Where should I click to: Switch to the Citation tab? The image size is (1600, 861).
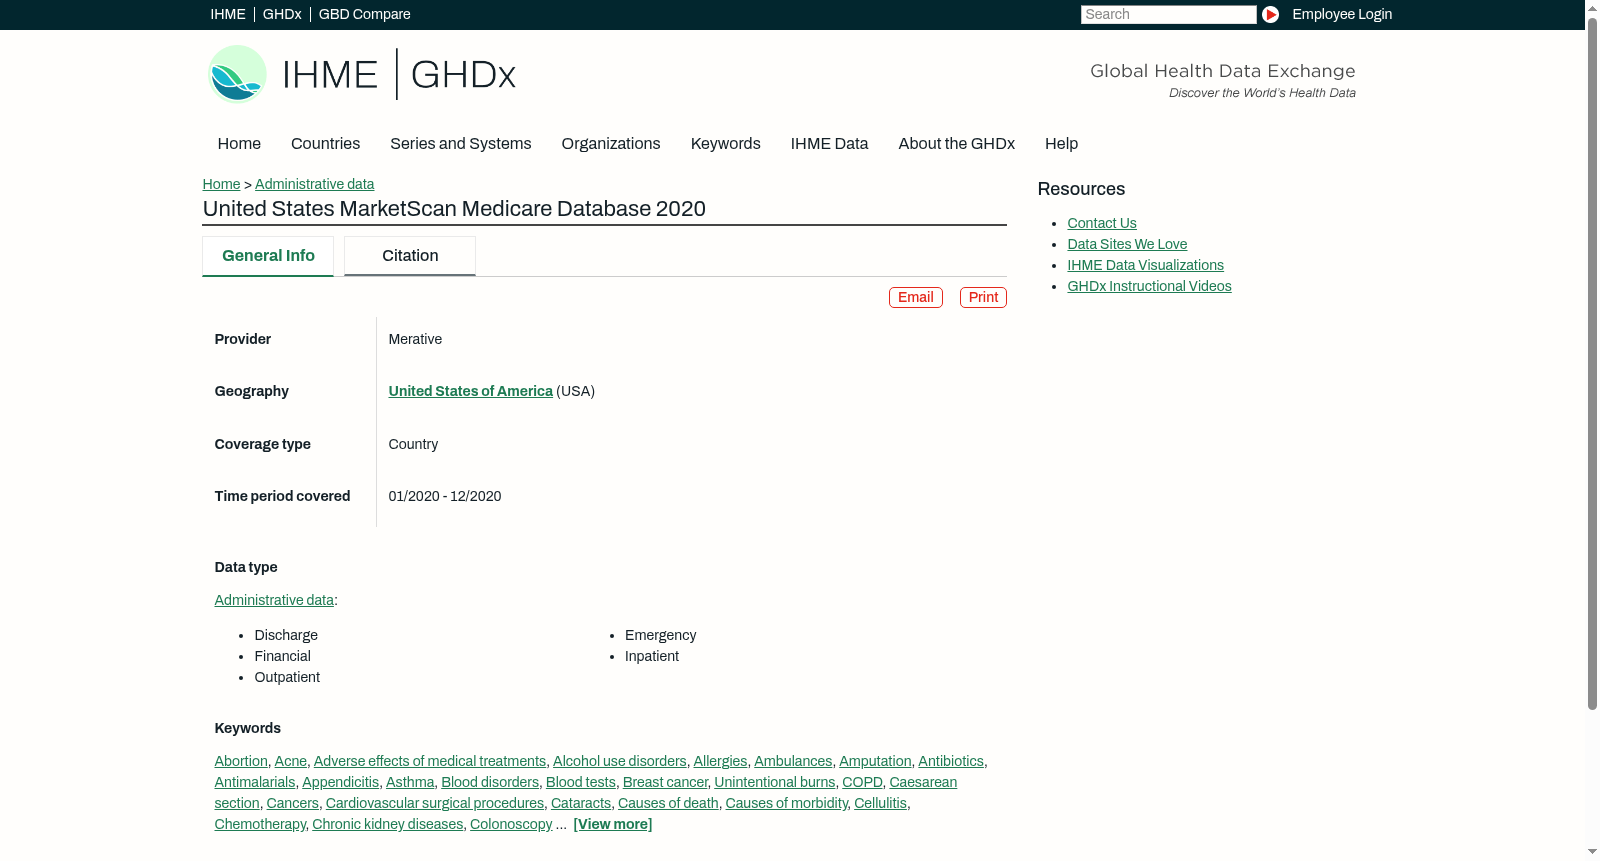[x=410, y=256]
